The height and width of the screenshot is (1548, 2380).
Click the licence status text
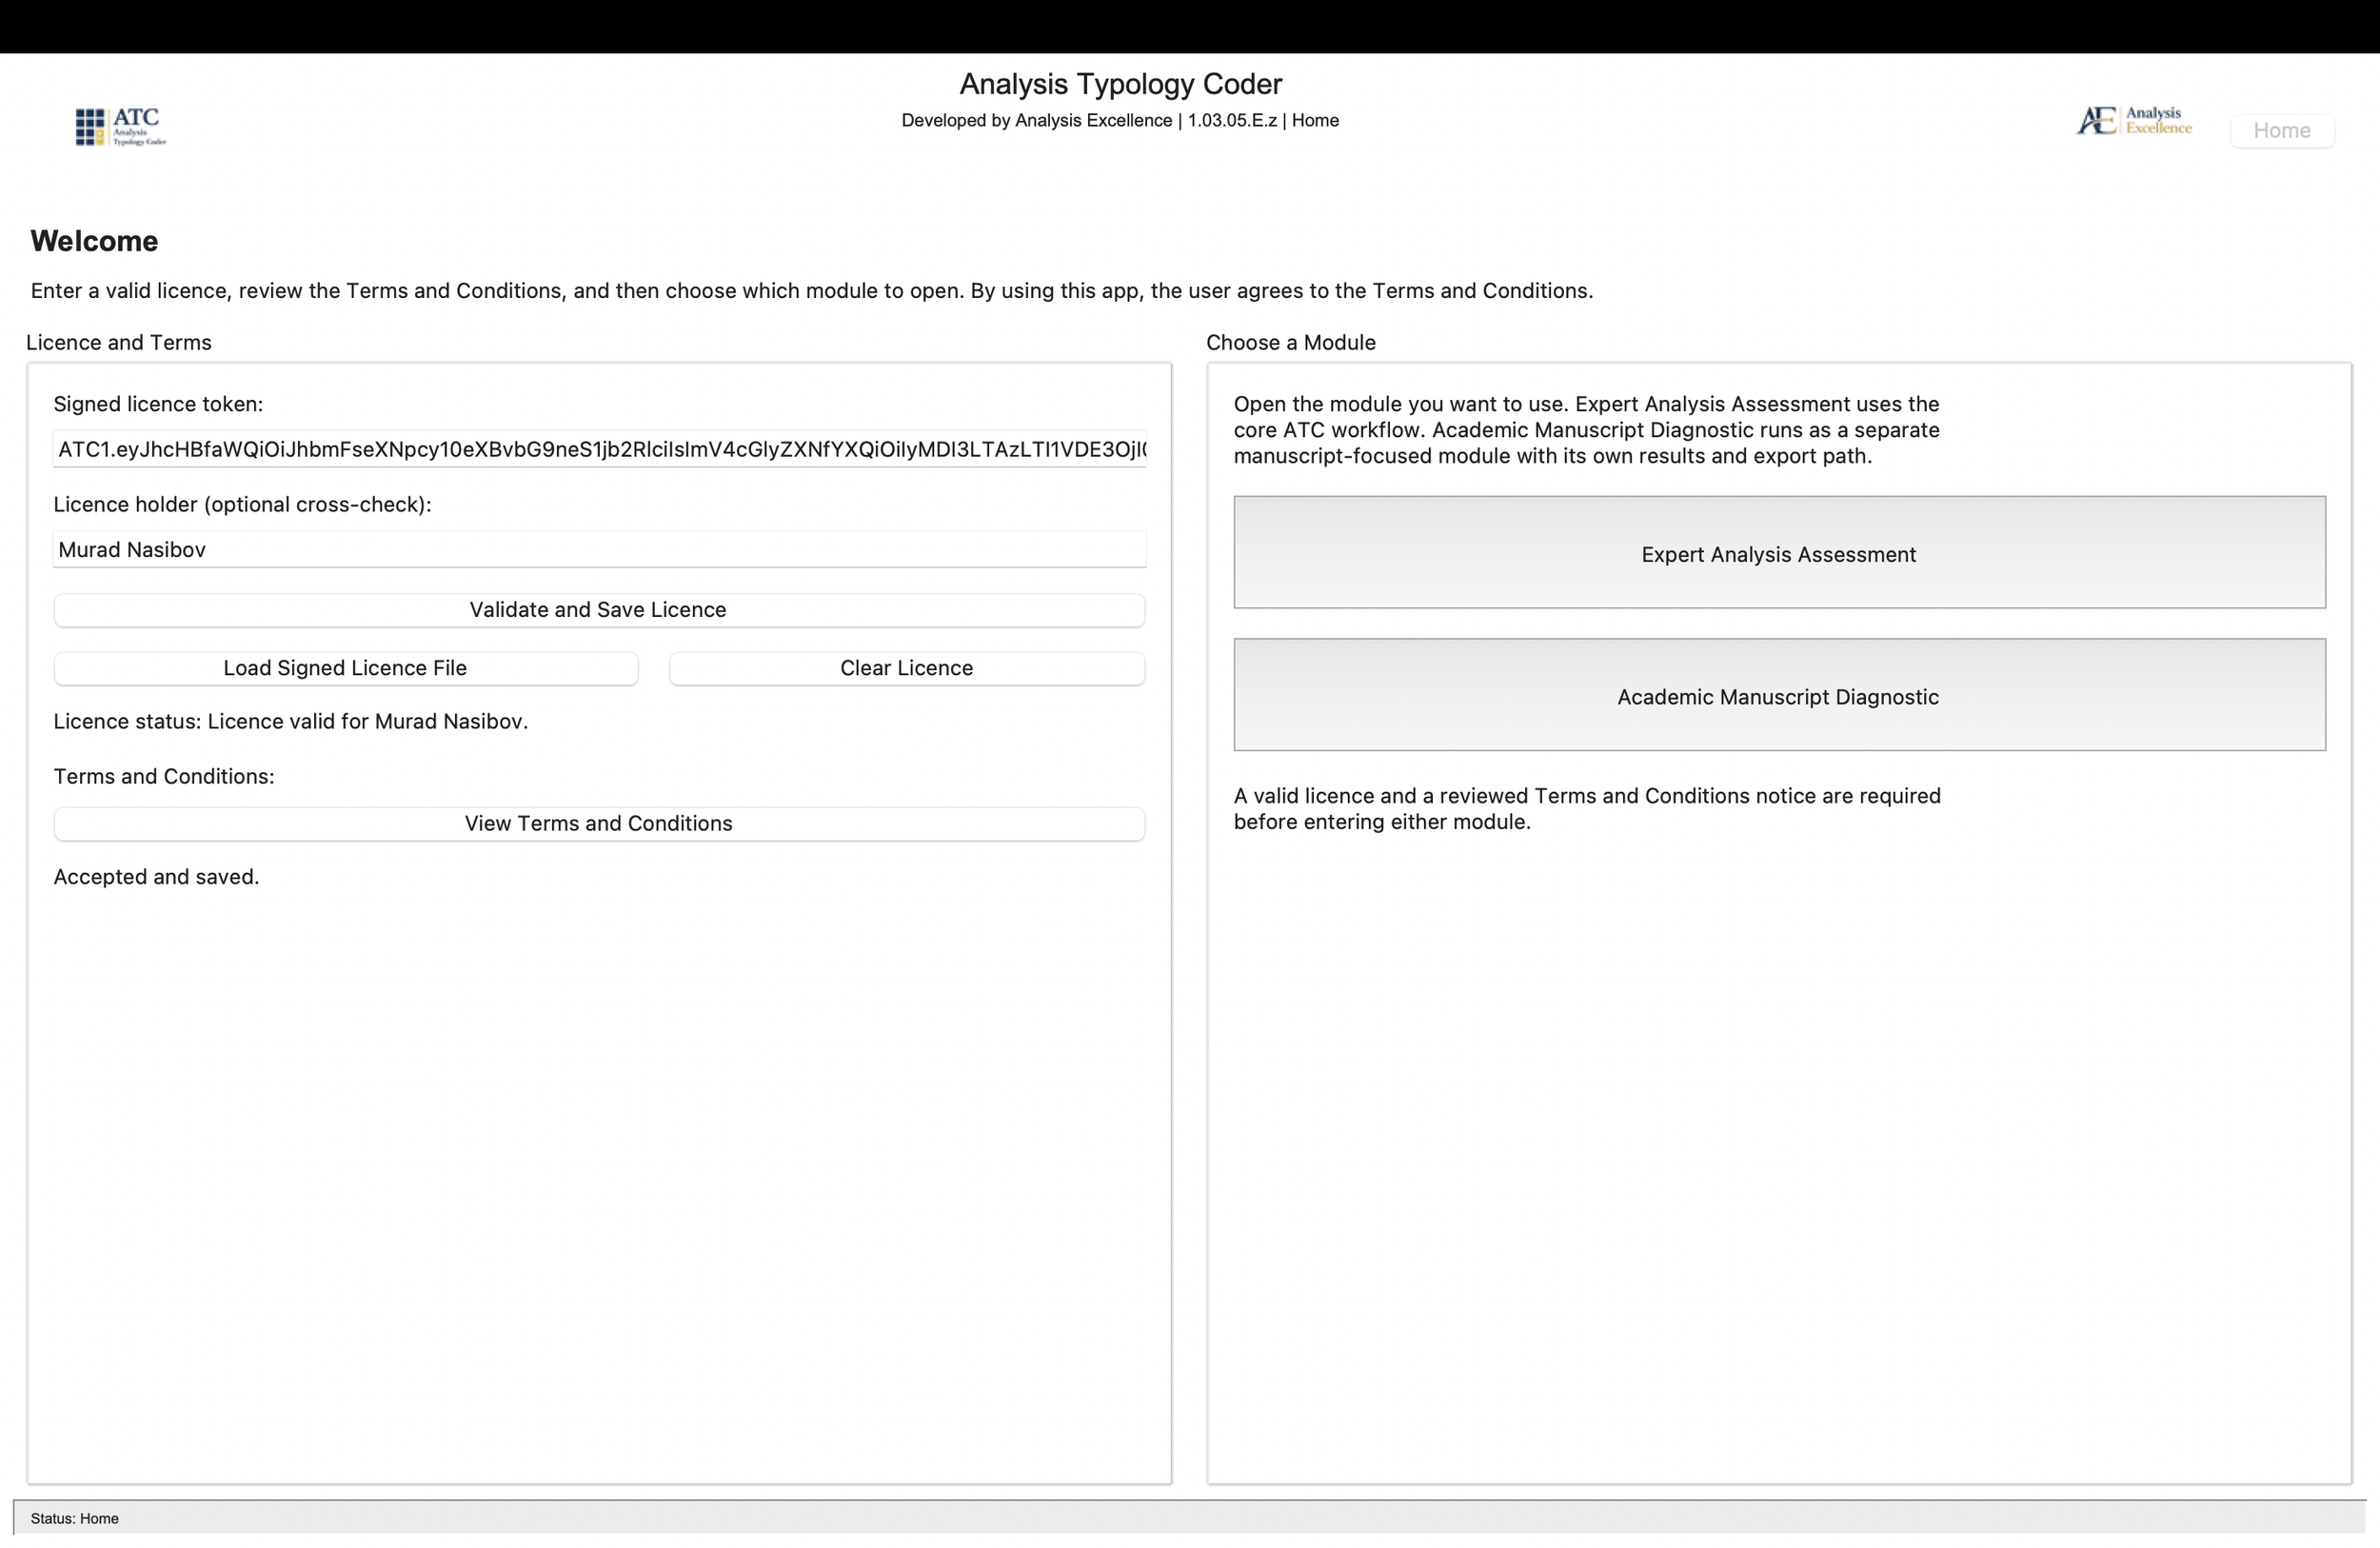pos(290,721)
